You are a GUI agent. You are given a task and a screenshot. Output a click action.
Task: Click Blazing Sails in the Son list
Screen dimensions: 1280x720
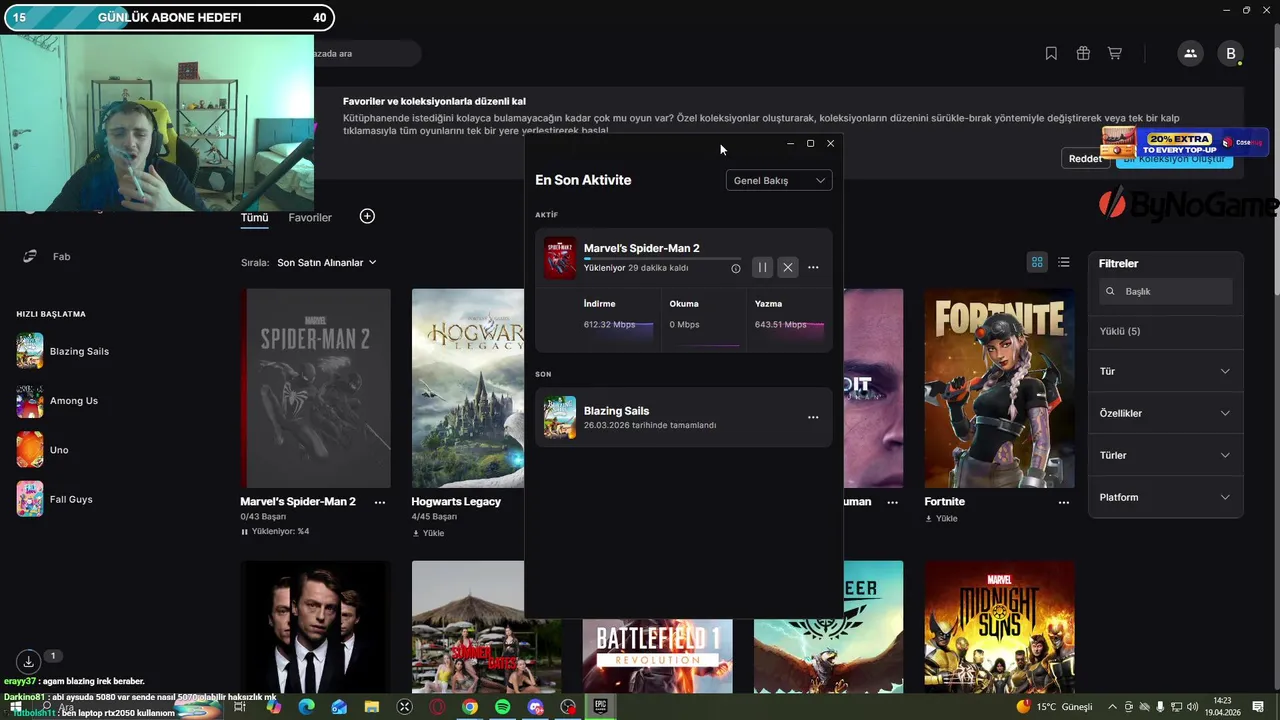[684, 417]
